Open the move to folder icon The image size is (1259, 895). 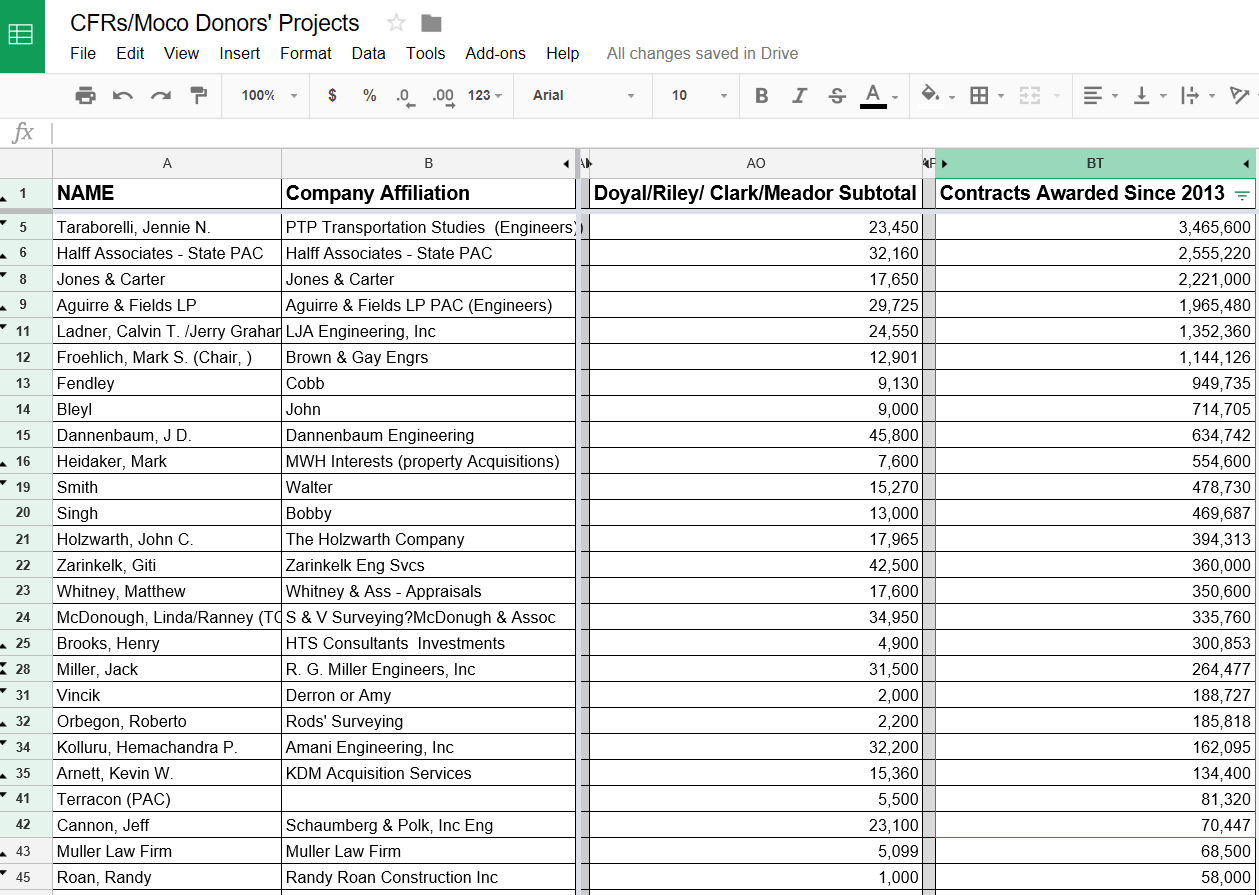coord(431,23)
